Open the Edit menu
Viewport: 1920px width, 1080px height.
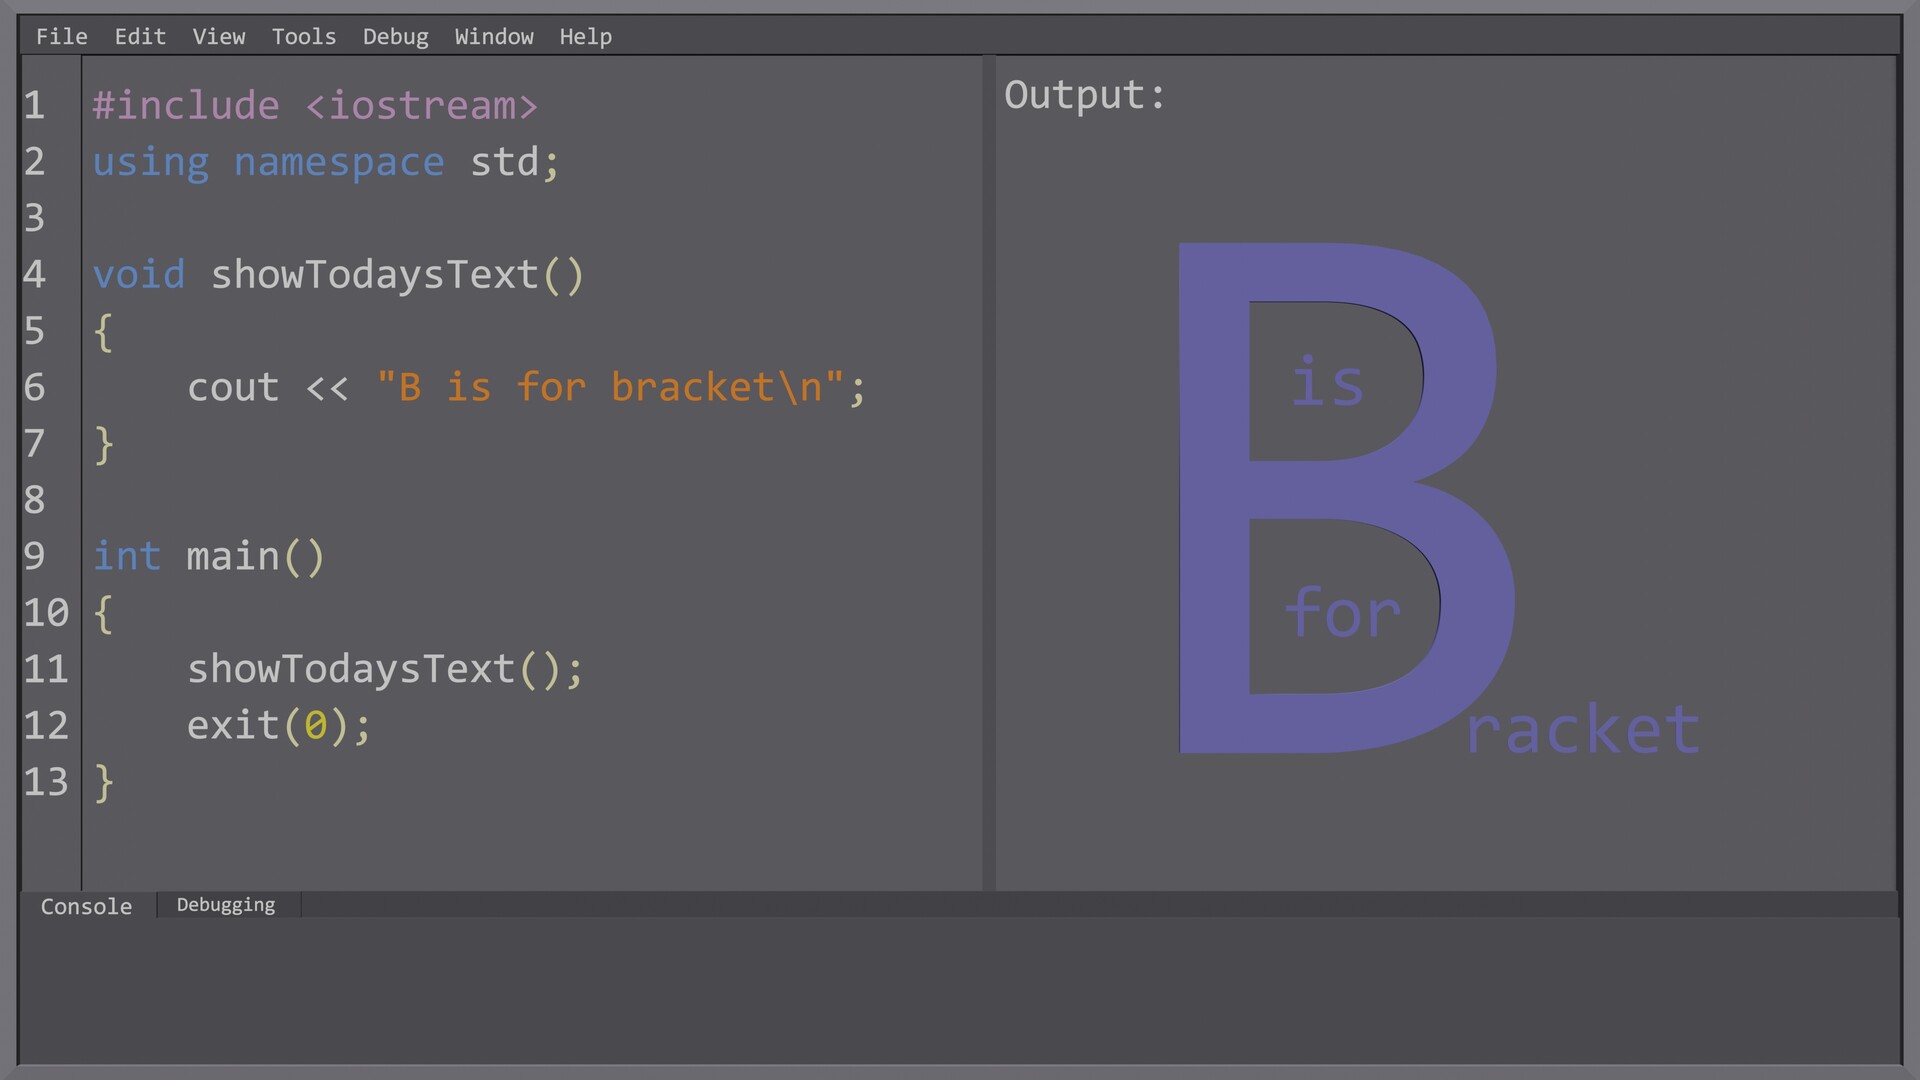139,36
